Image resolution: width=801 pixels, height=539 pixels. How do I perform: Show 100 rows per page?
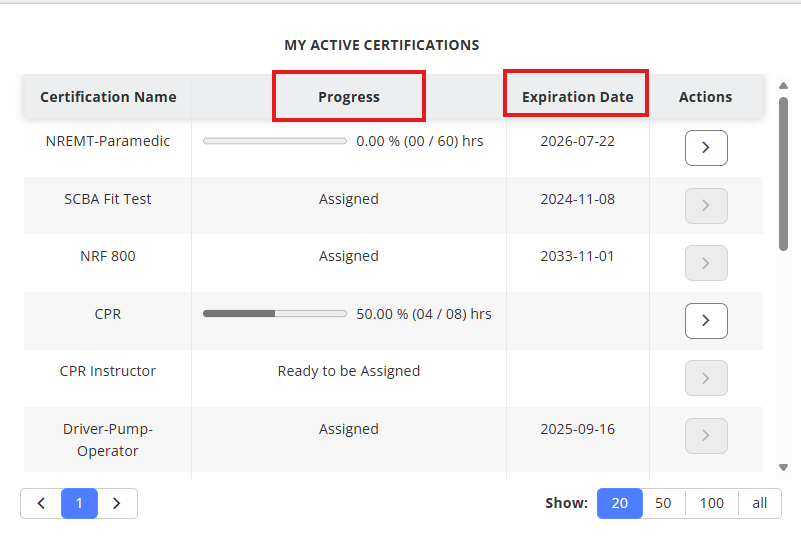712,503
